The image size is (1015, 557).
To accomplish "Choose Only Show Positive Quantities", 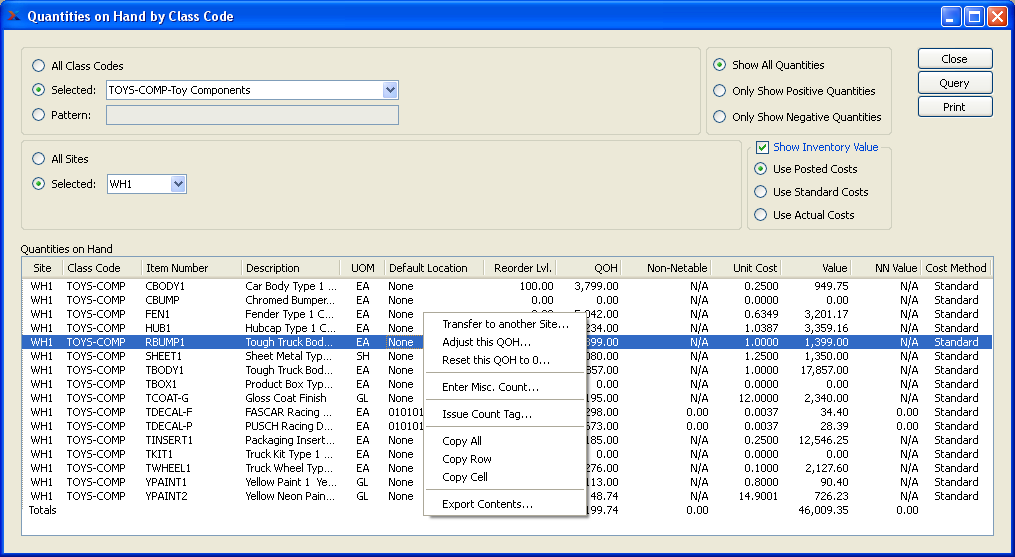I will coord(719,91).
